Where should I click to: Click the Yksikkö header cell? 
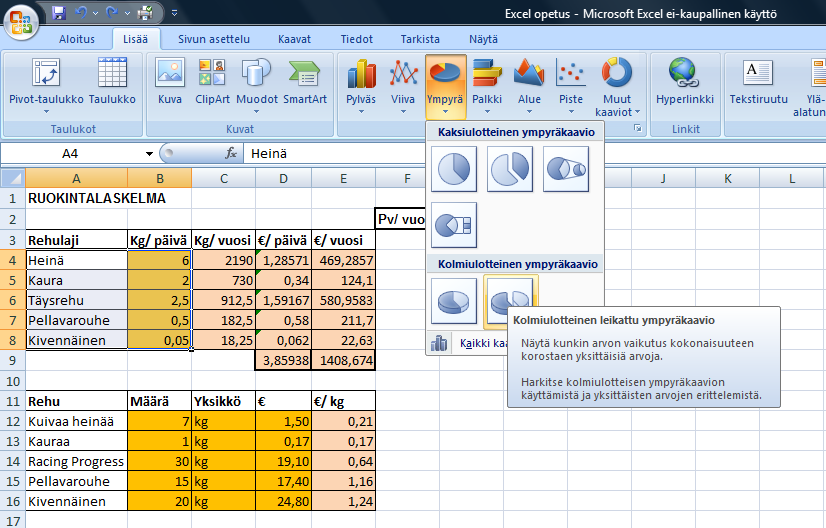click(224, 402)
